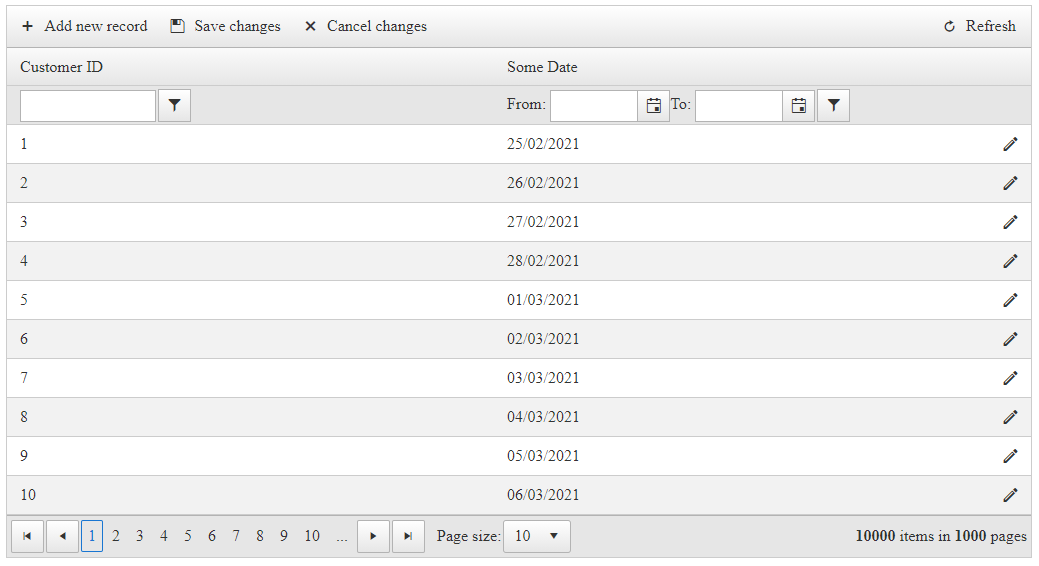Go to the next page

tap(373, 537)
